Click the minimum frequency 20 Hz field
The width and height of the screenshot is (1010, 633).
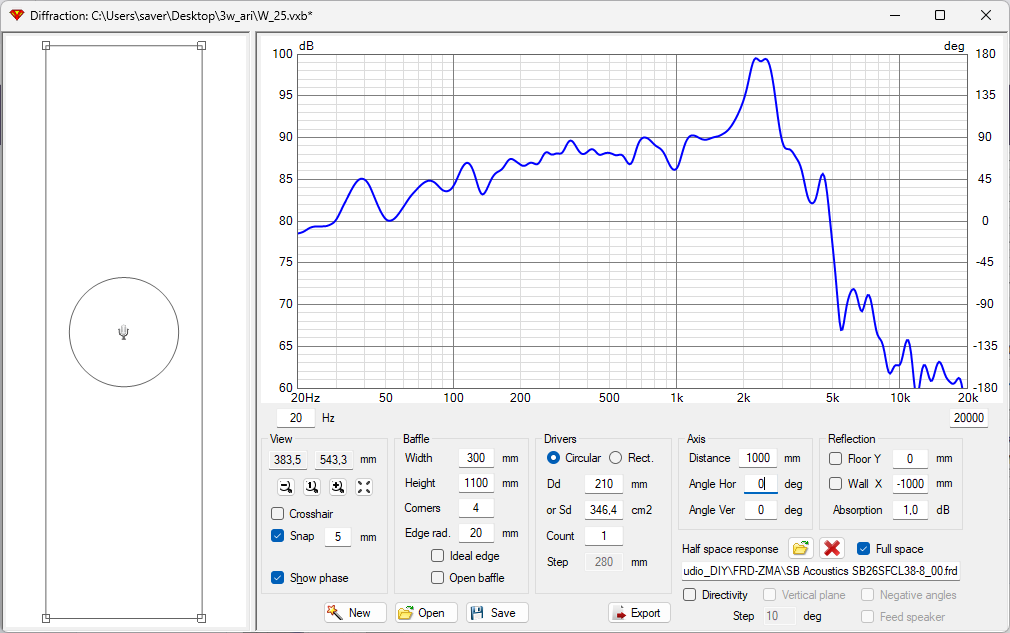pos(296,418)
